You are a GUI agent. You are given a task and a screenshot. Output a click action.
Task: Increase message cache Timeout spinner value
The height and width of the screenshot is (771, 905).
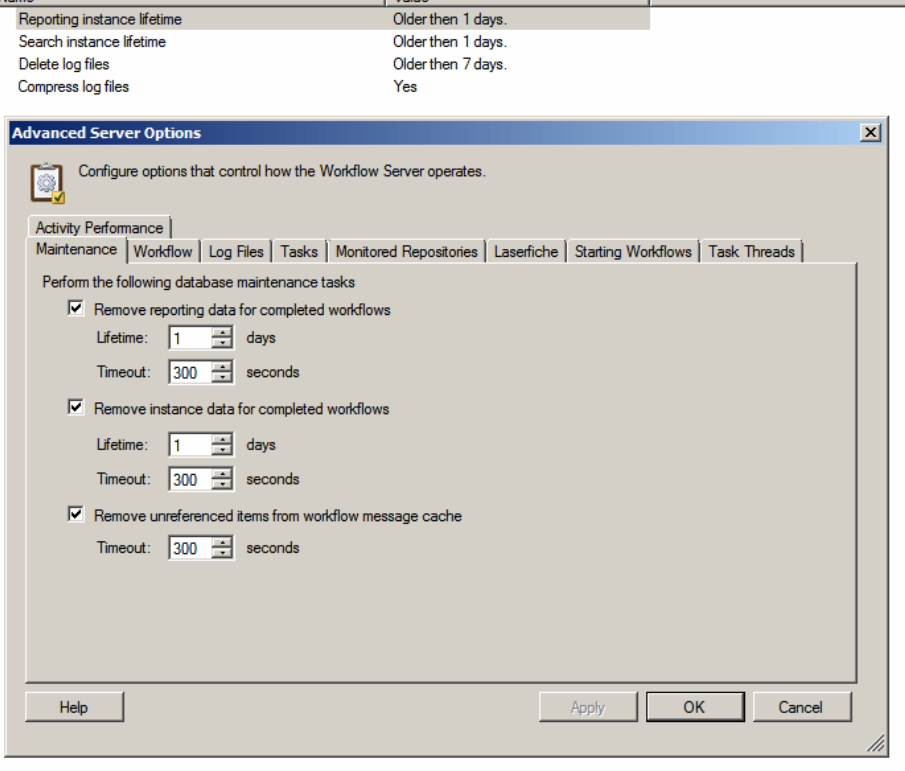click(223, 543)
